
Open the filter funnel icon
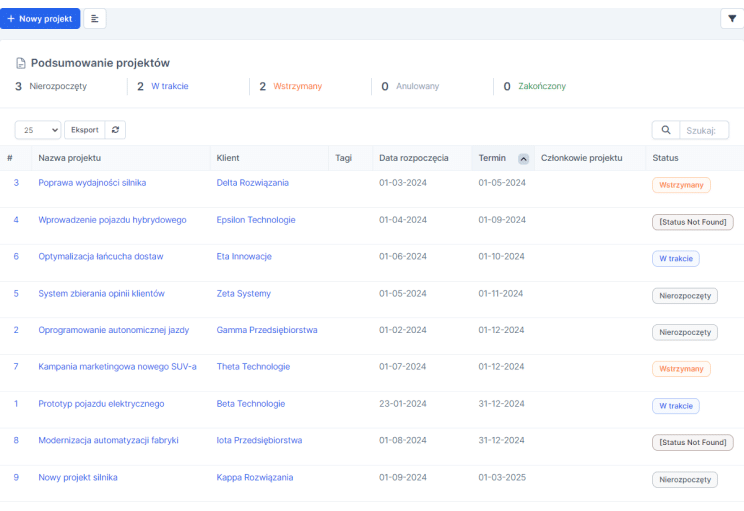(x=732, y=19)
